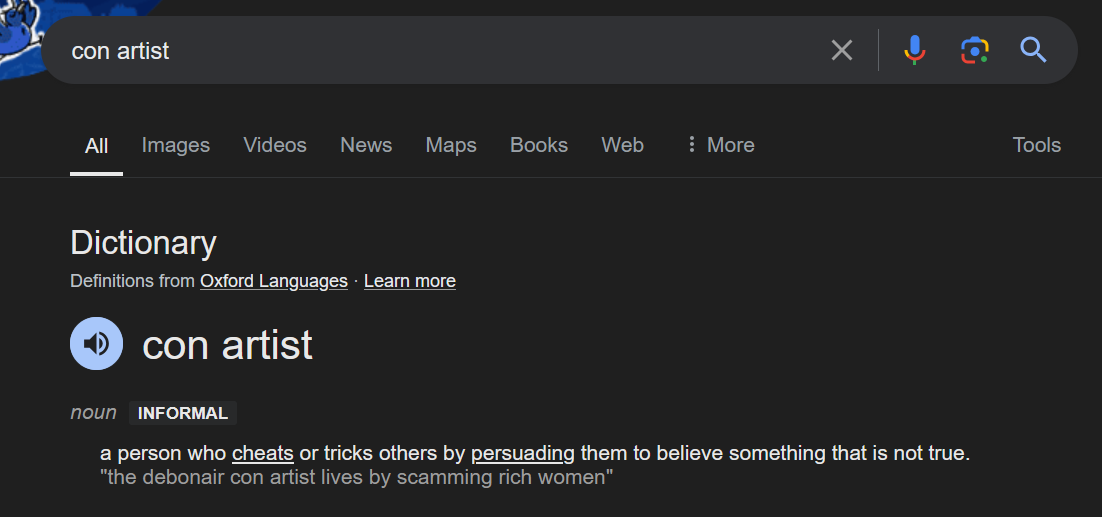Follow the Learn more link
1102x517 pixels.
tap(410, 281)
